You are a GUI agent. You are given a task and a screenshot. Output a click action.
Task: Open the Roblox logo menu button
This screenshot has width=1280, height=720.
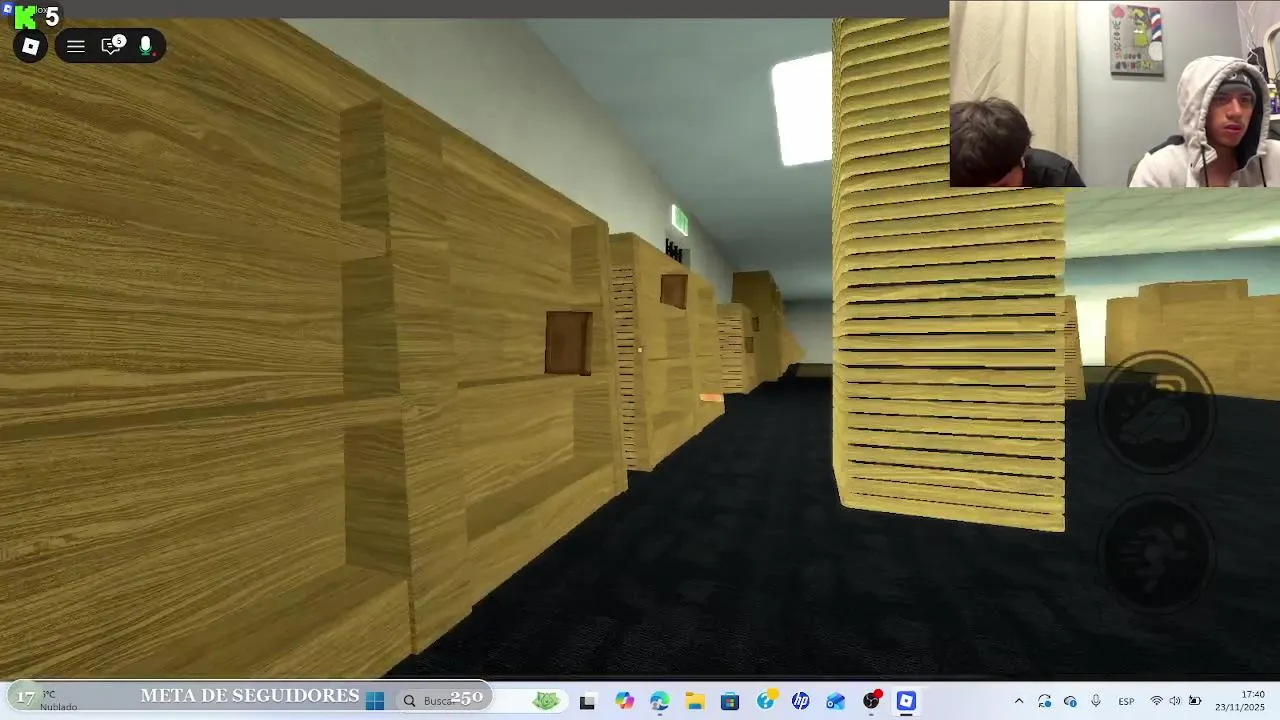tap(30, 46)
